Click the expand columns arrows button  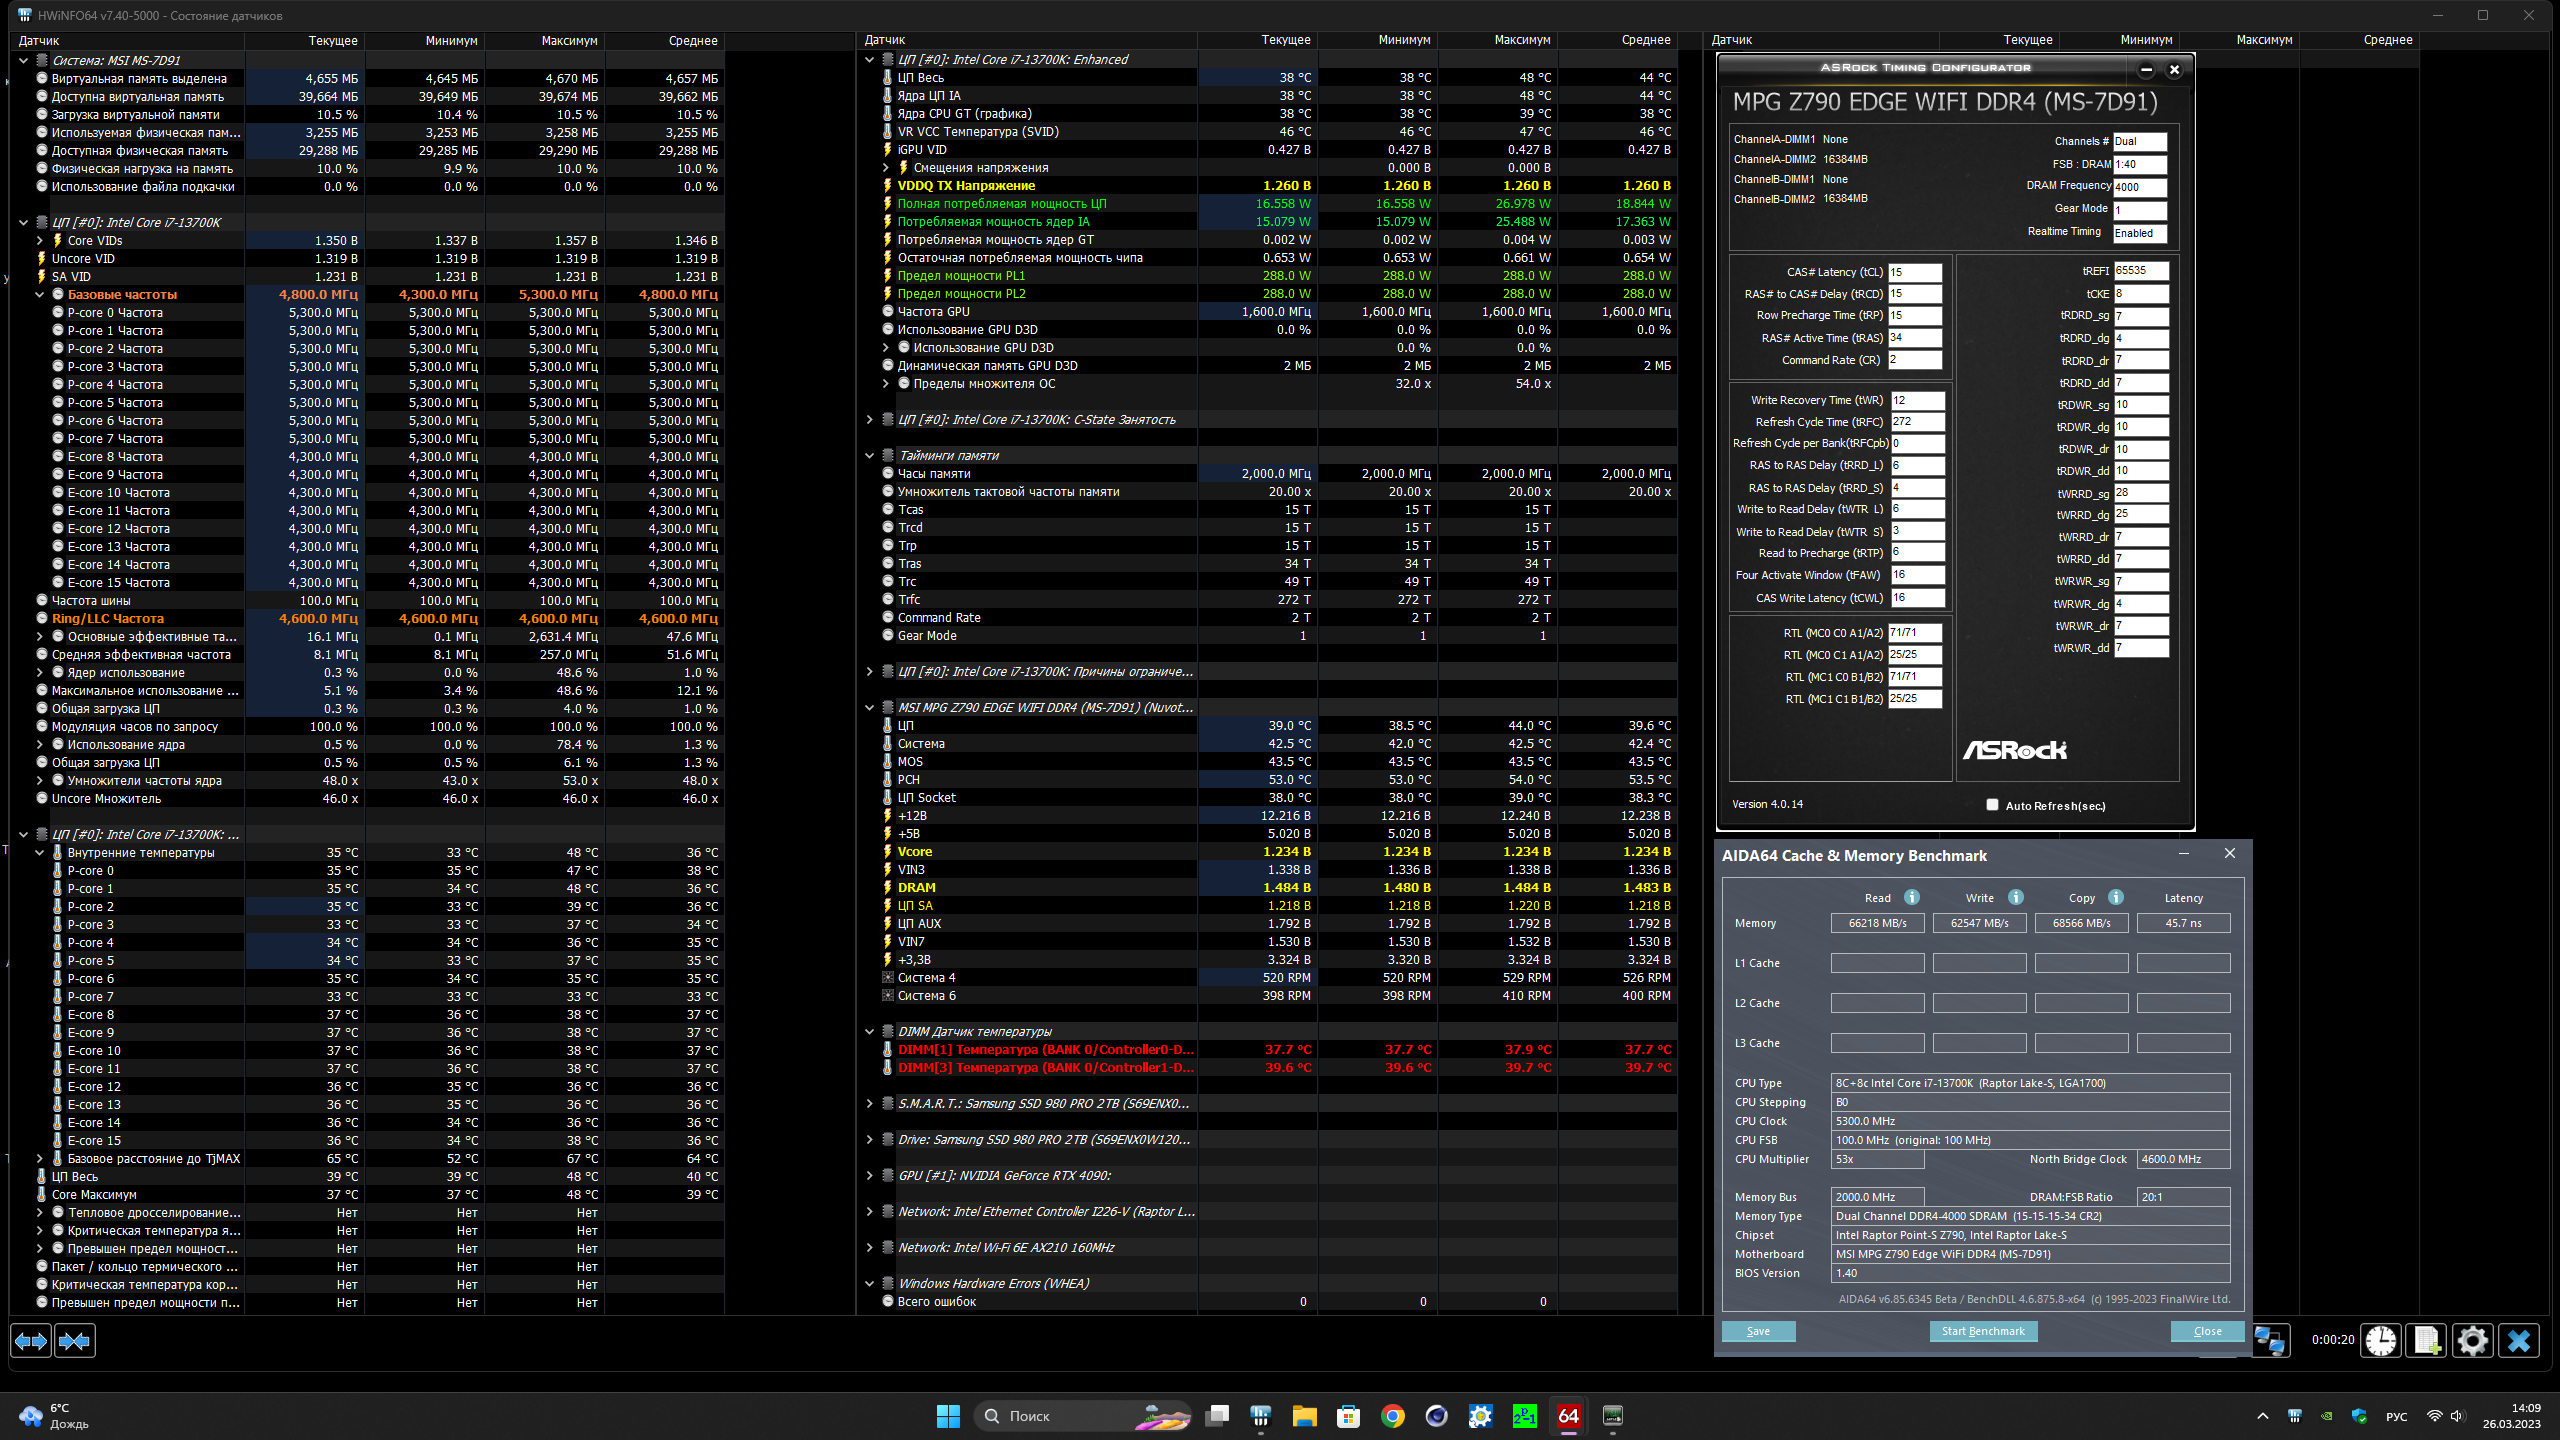click(x=31, y=1340)
